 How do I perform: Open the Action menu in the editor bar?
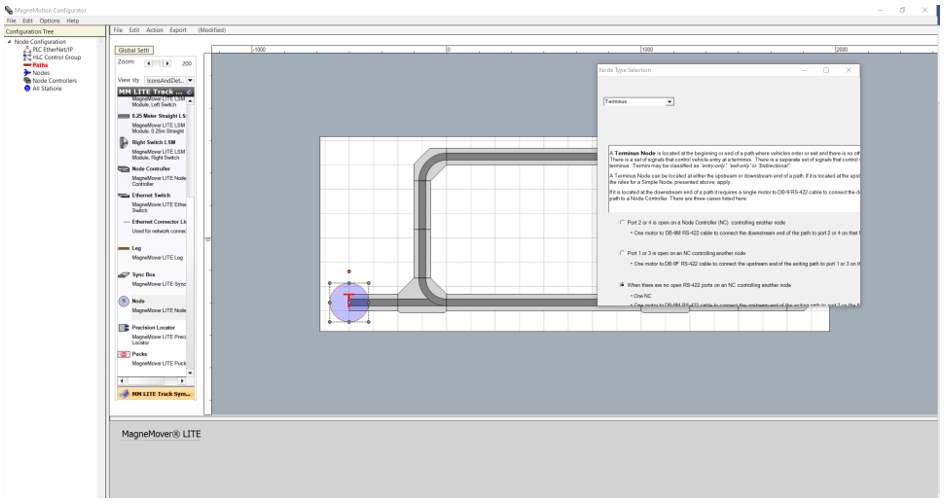154,30
